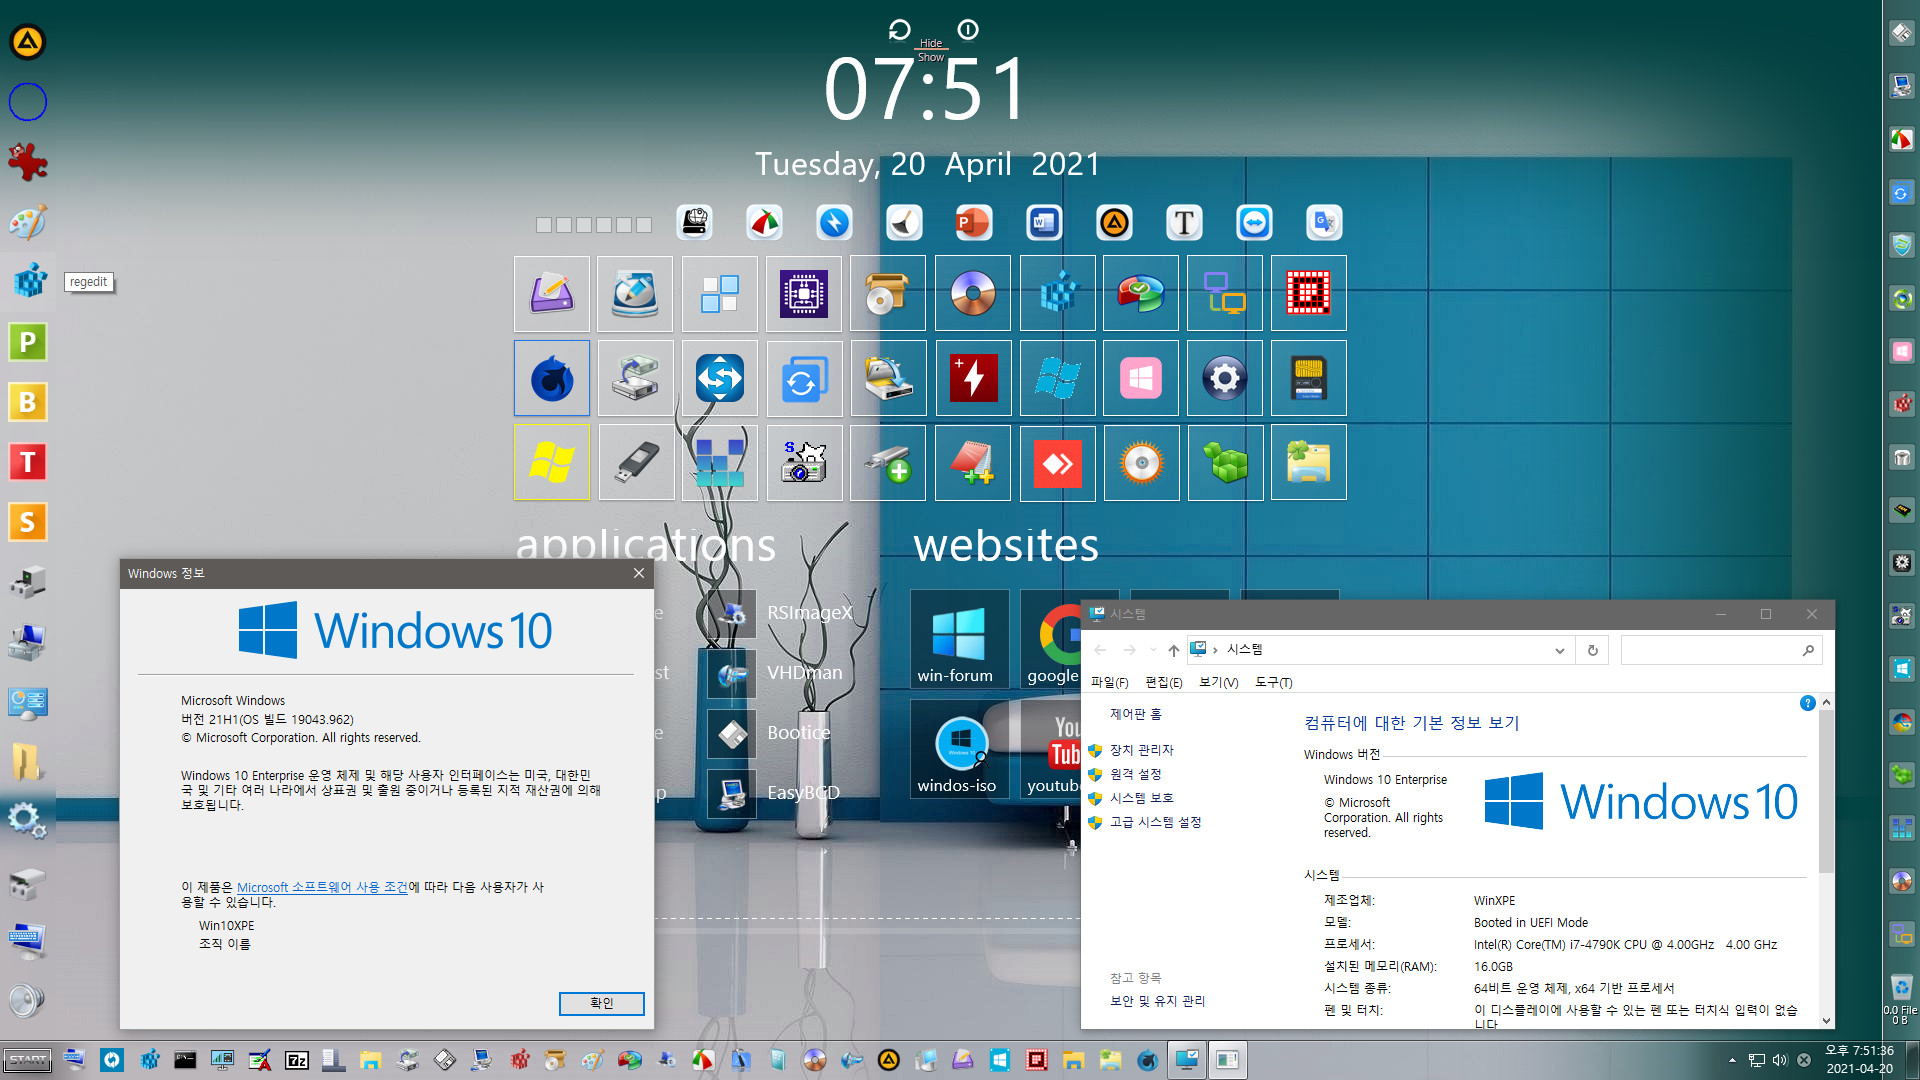Open the 편집(E) menu in 시스템 window
This screenshot has width=1920, height=1080.
[x=1163, y=682]
